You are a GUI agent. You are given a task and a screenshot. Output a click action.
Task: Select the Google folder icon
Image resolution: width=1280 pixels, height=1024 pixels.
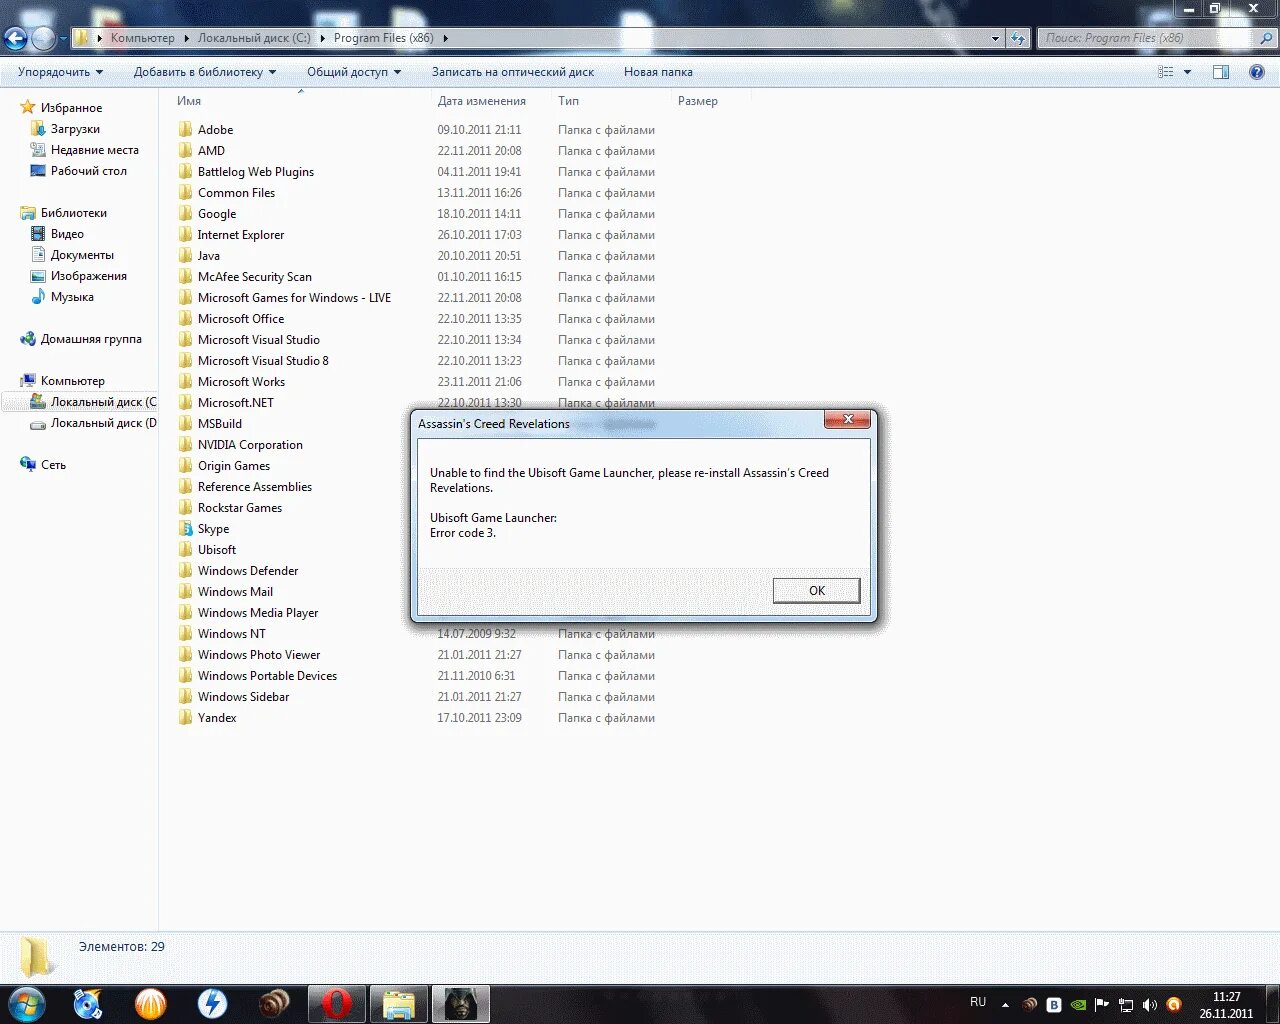click(x=185, y=214)
